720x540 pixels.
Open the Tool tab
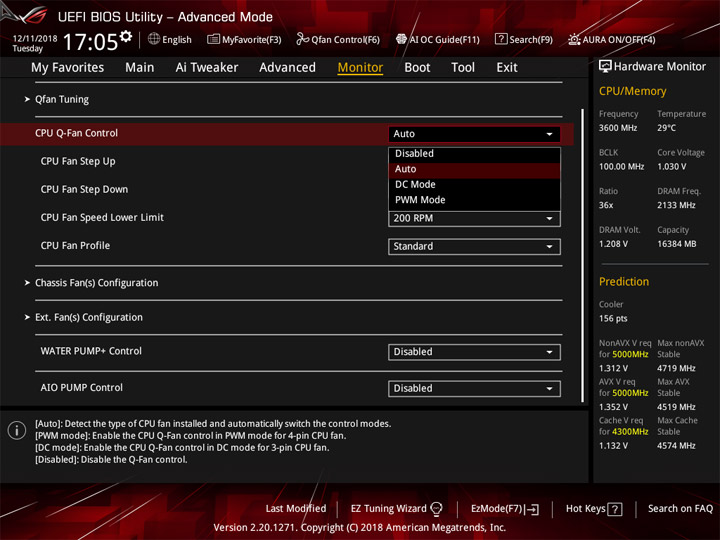[x=463, y=68]
